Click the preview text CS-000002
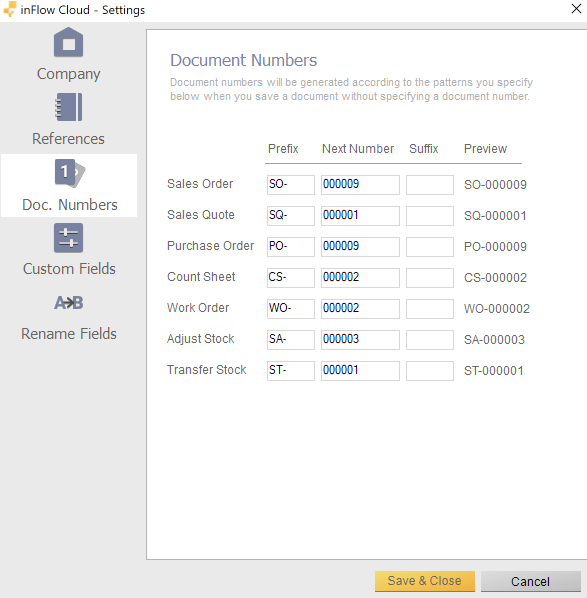Viewport: 587px width, 598px height. point(495,278)
